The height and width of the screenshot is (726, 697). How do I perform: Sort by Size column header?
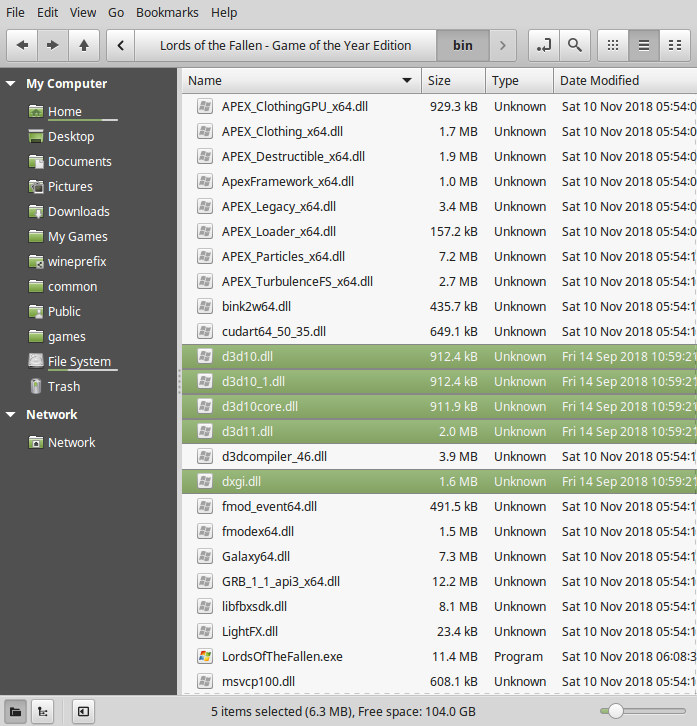click(453, 81)
